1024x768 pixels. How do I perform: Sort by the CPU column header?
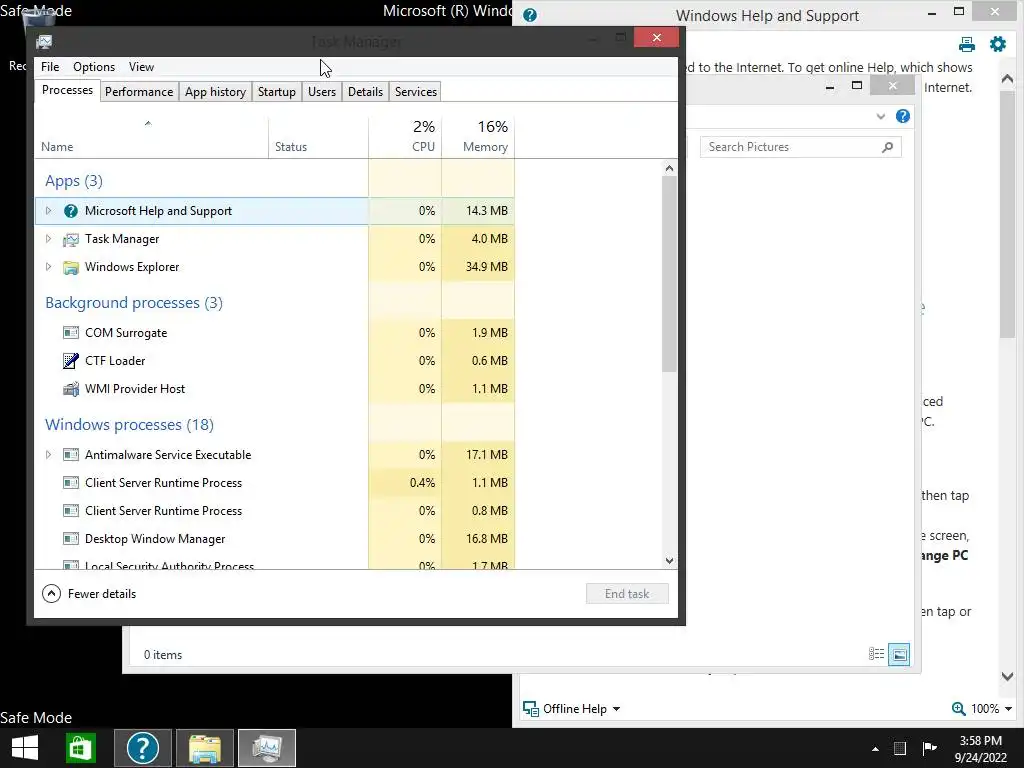point(406,138)
